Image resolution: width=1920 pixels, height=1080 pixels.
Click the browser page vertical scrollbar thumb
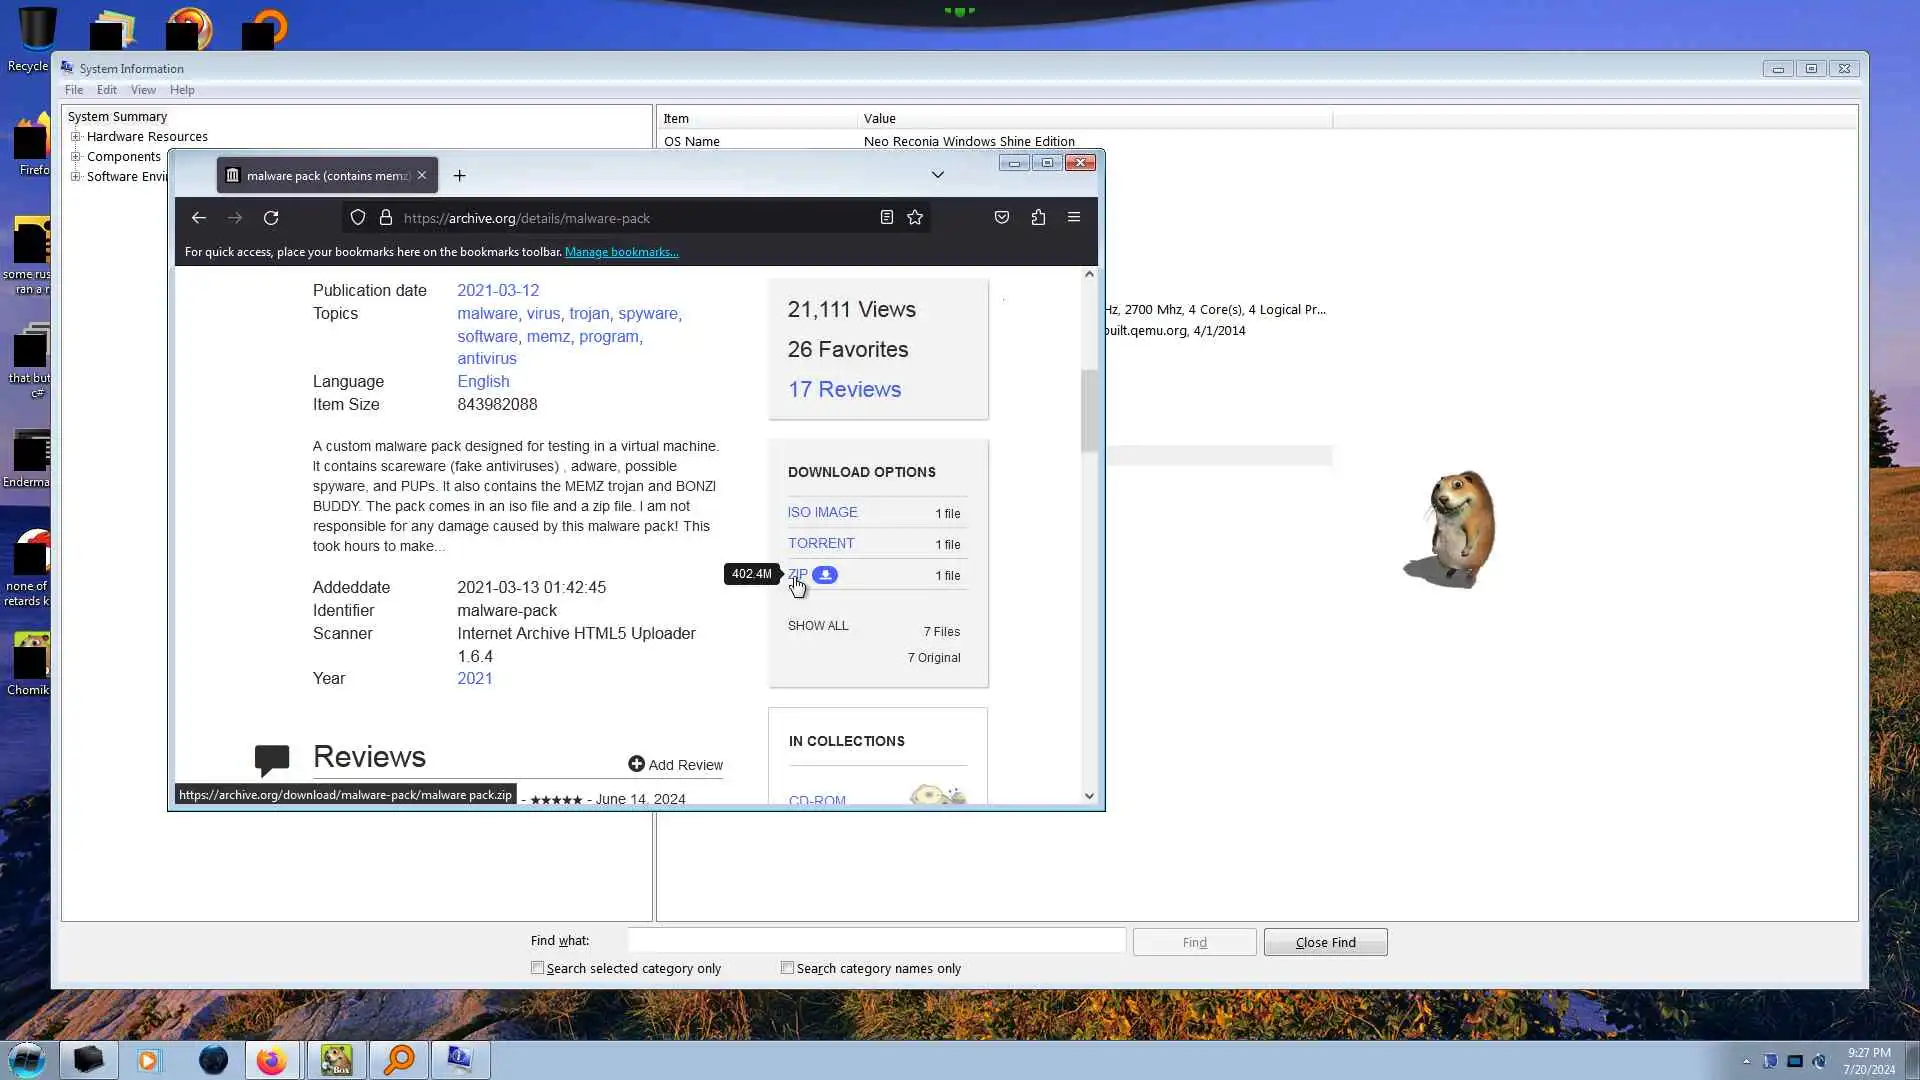point(1089,410)
